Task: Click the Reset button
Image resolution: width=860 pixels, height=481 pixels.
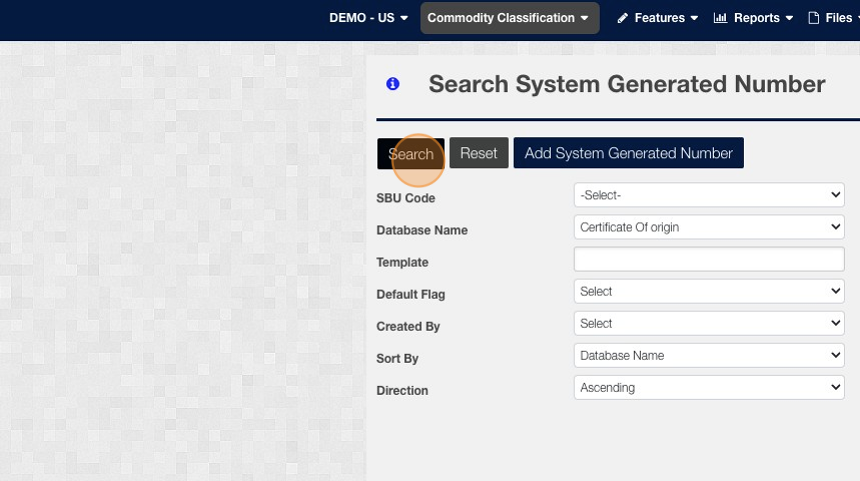Action: click(479, 153)
